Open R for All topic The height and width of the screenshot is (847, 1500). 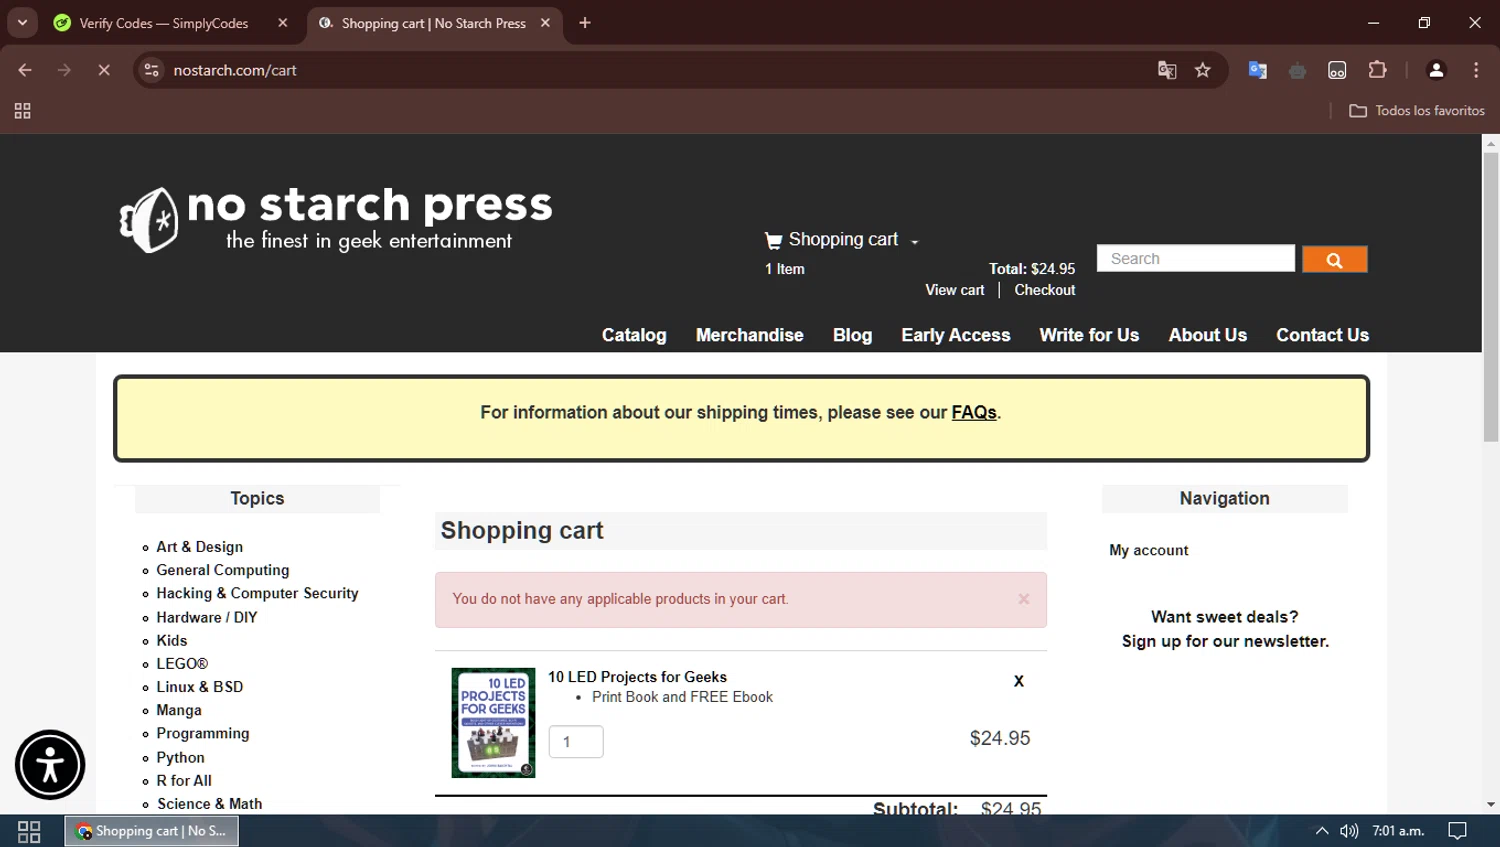(184, 780)
